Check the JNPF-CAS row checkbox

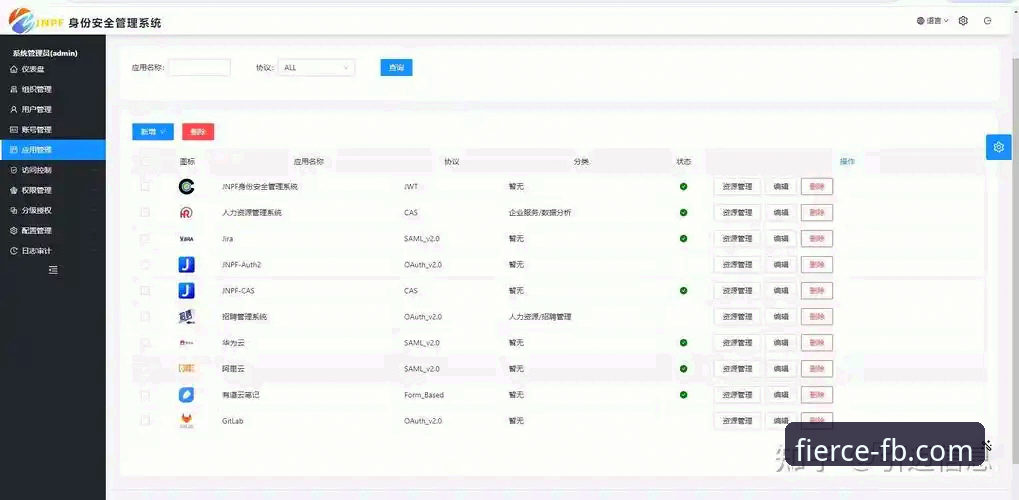coord(145,291)
